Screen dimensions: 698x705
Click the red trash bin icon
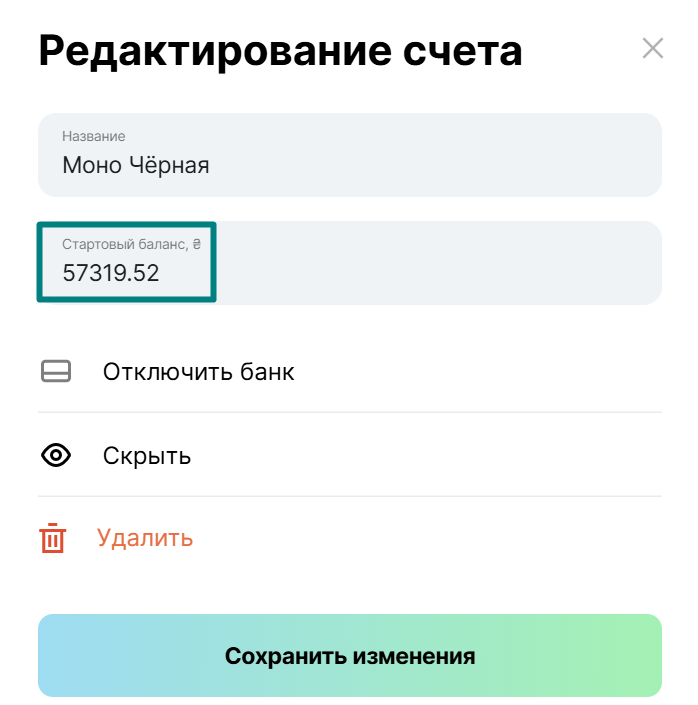(x=53, y=539)
